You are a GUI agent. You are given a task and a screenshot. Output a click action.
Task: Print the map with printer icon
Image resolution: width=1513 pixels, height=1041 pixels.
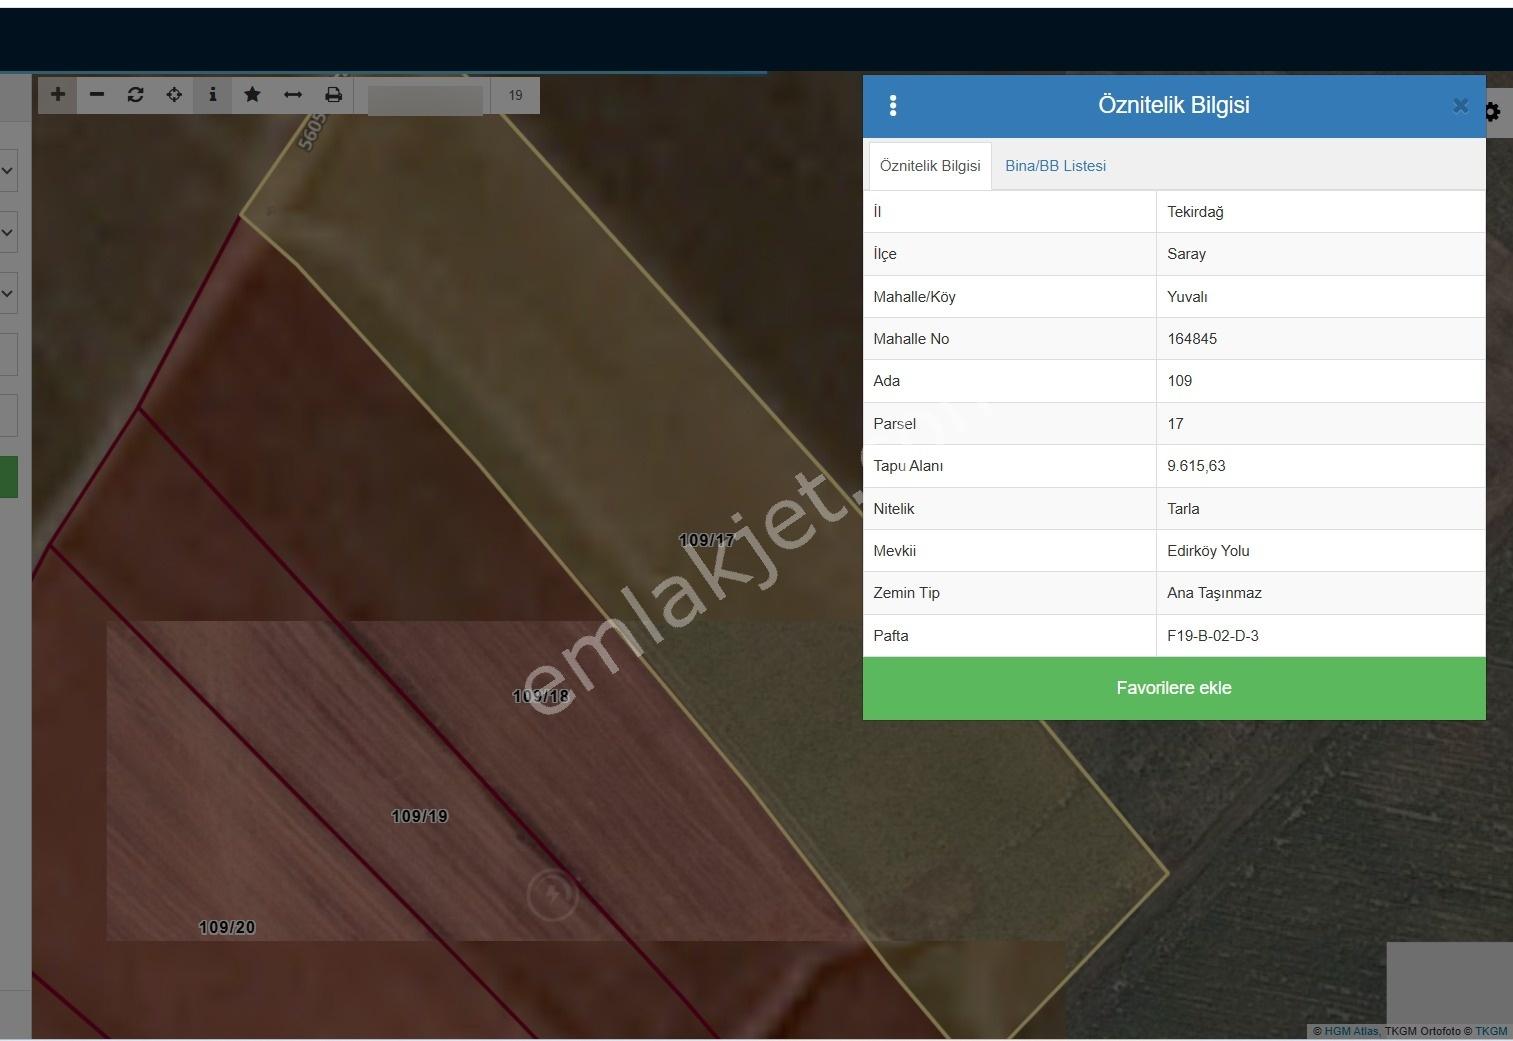tap(334, 95)
